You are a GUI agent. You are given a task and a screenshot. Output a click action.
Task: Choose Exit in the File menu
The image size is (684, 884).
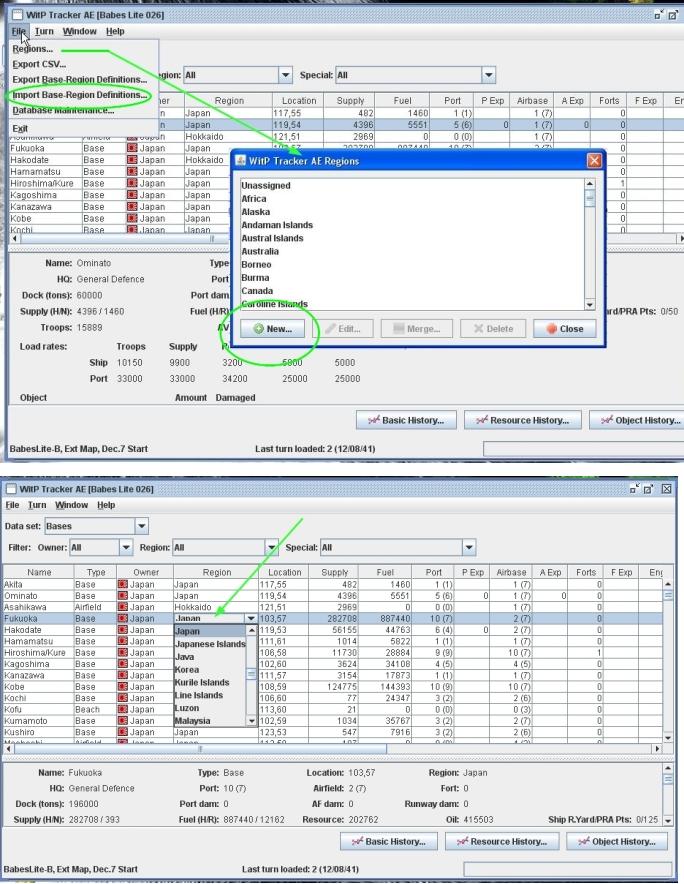[x=20, y=129]
